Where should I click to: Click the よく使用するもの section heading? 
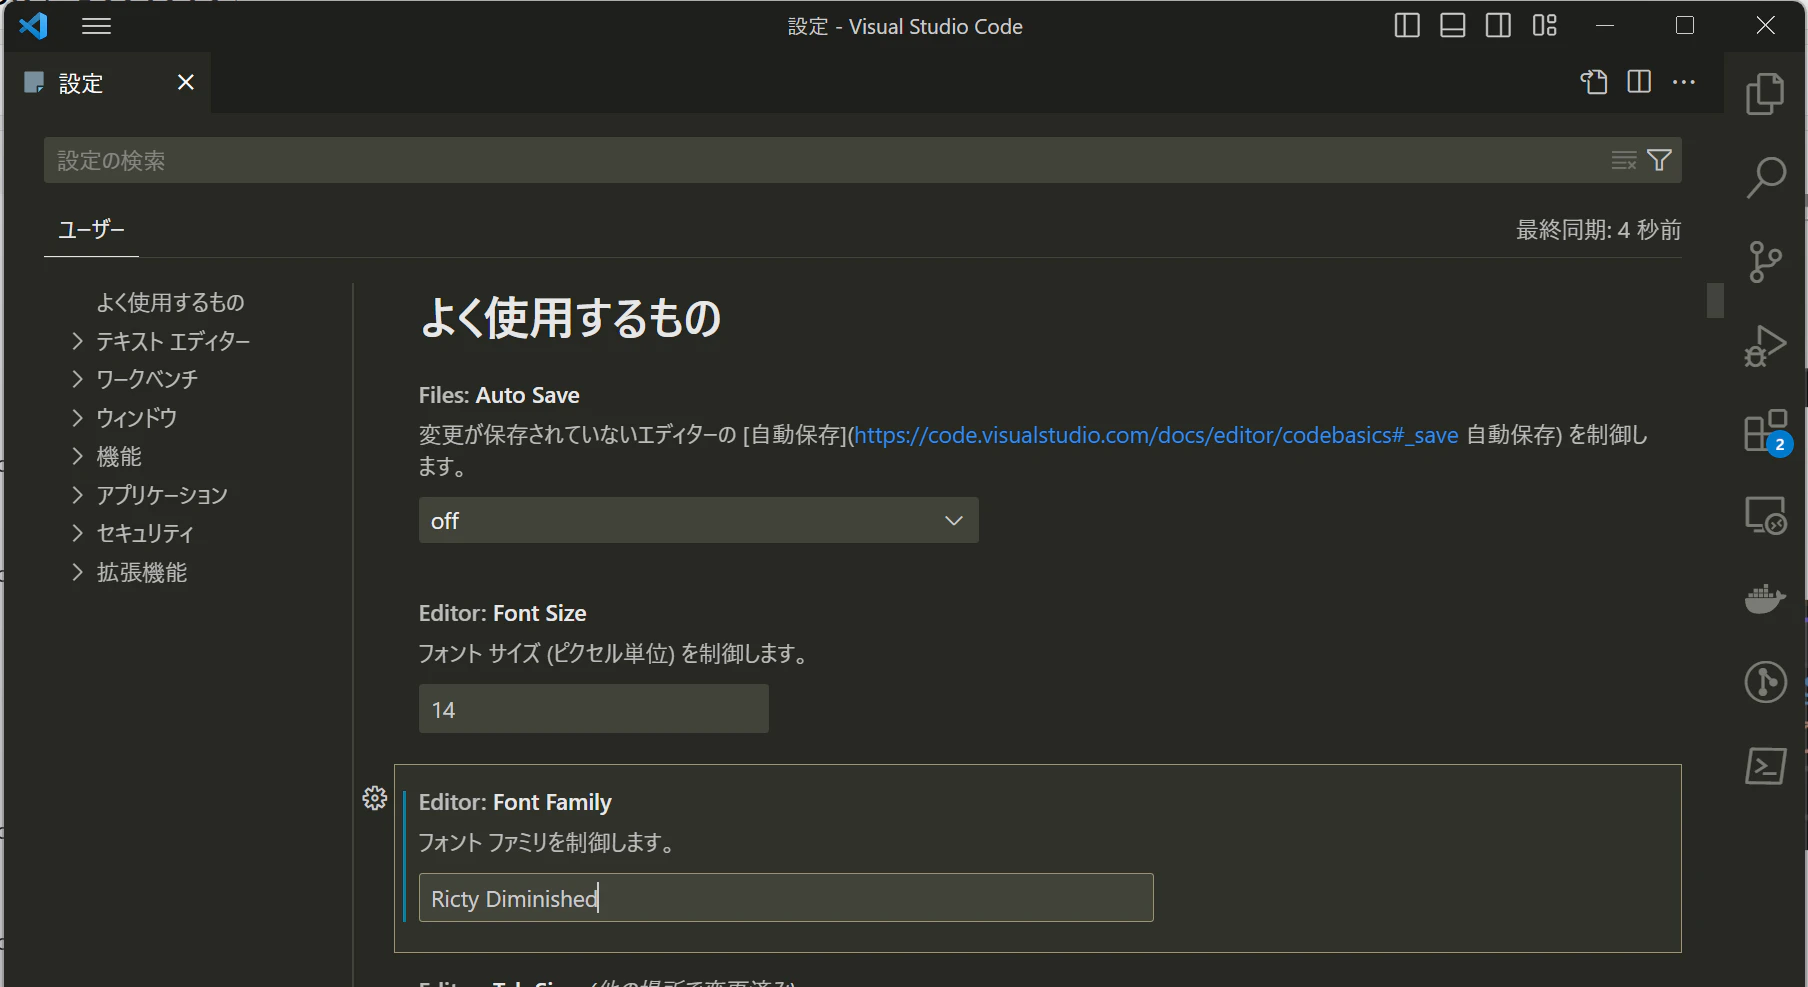pos(570,318)
